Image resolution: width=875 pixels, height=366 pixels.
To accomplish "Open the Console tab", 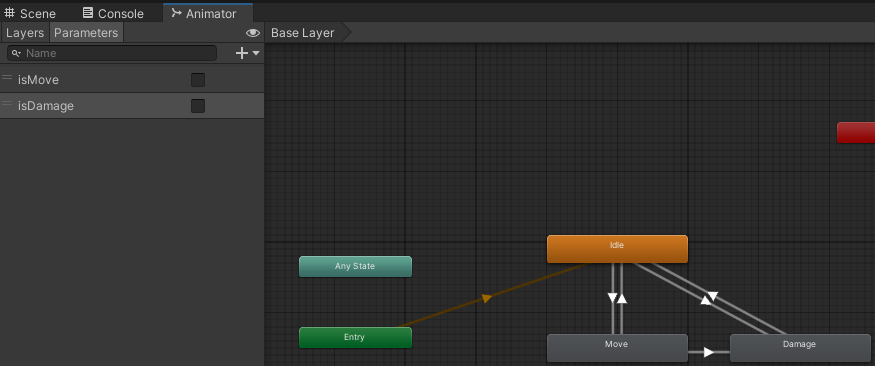I will [x=113, y=13].
